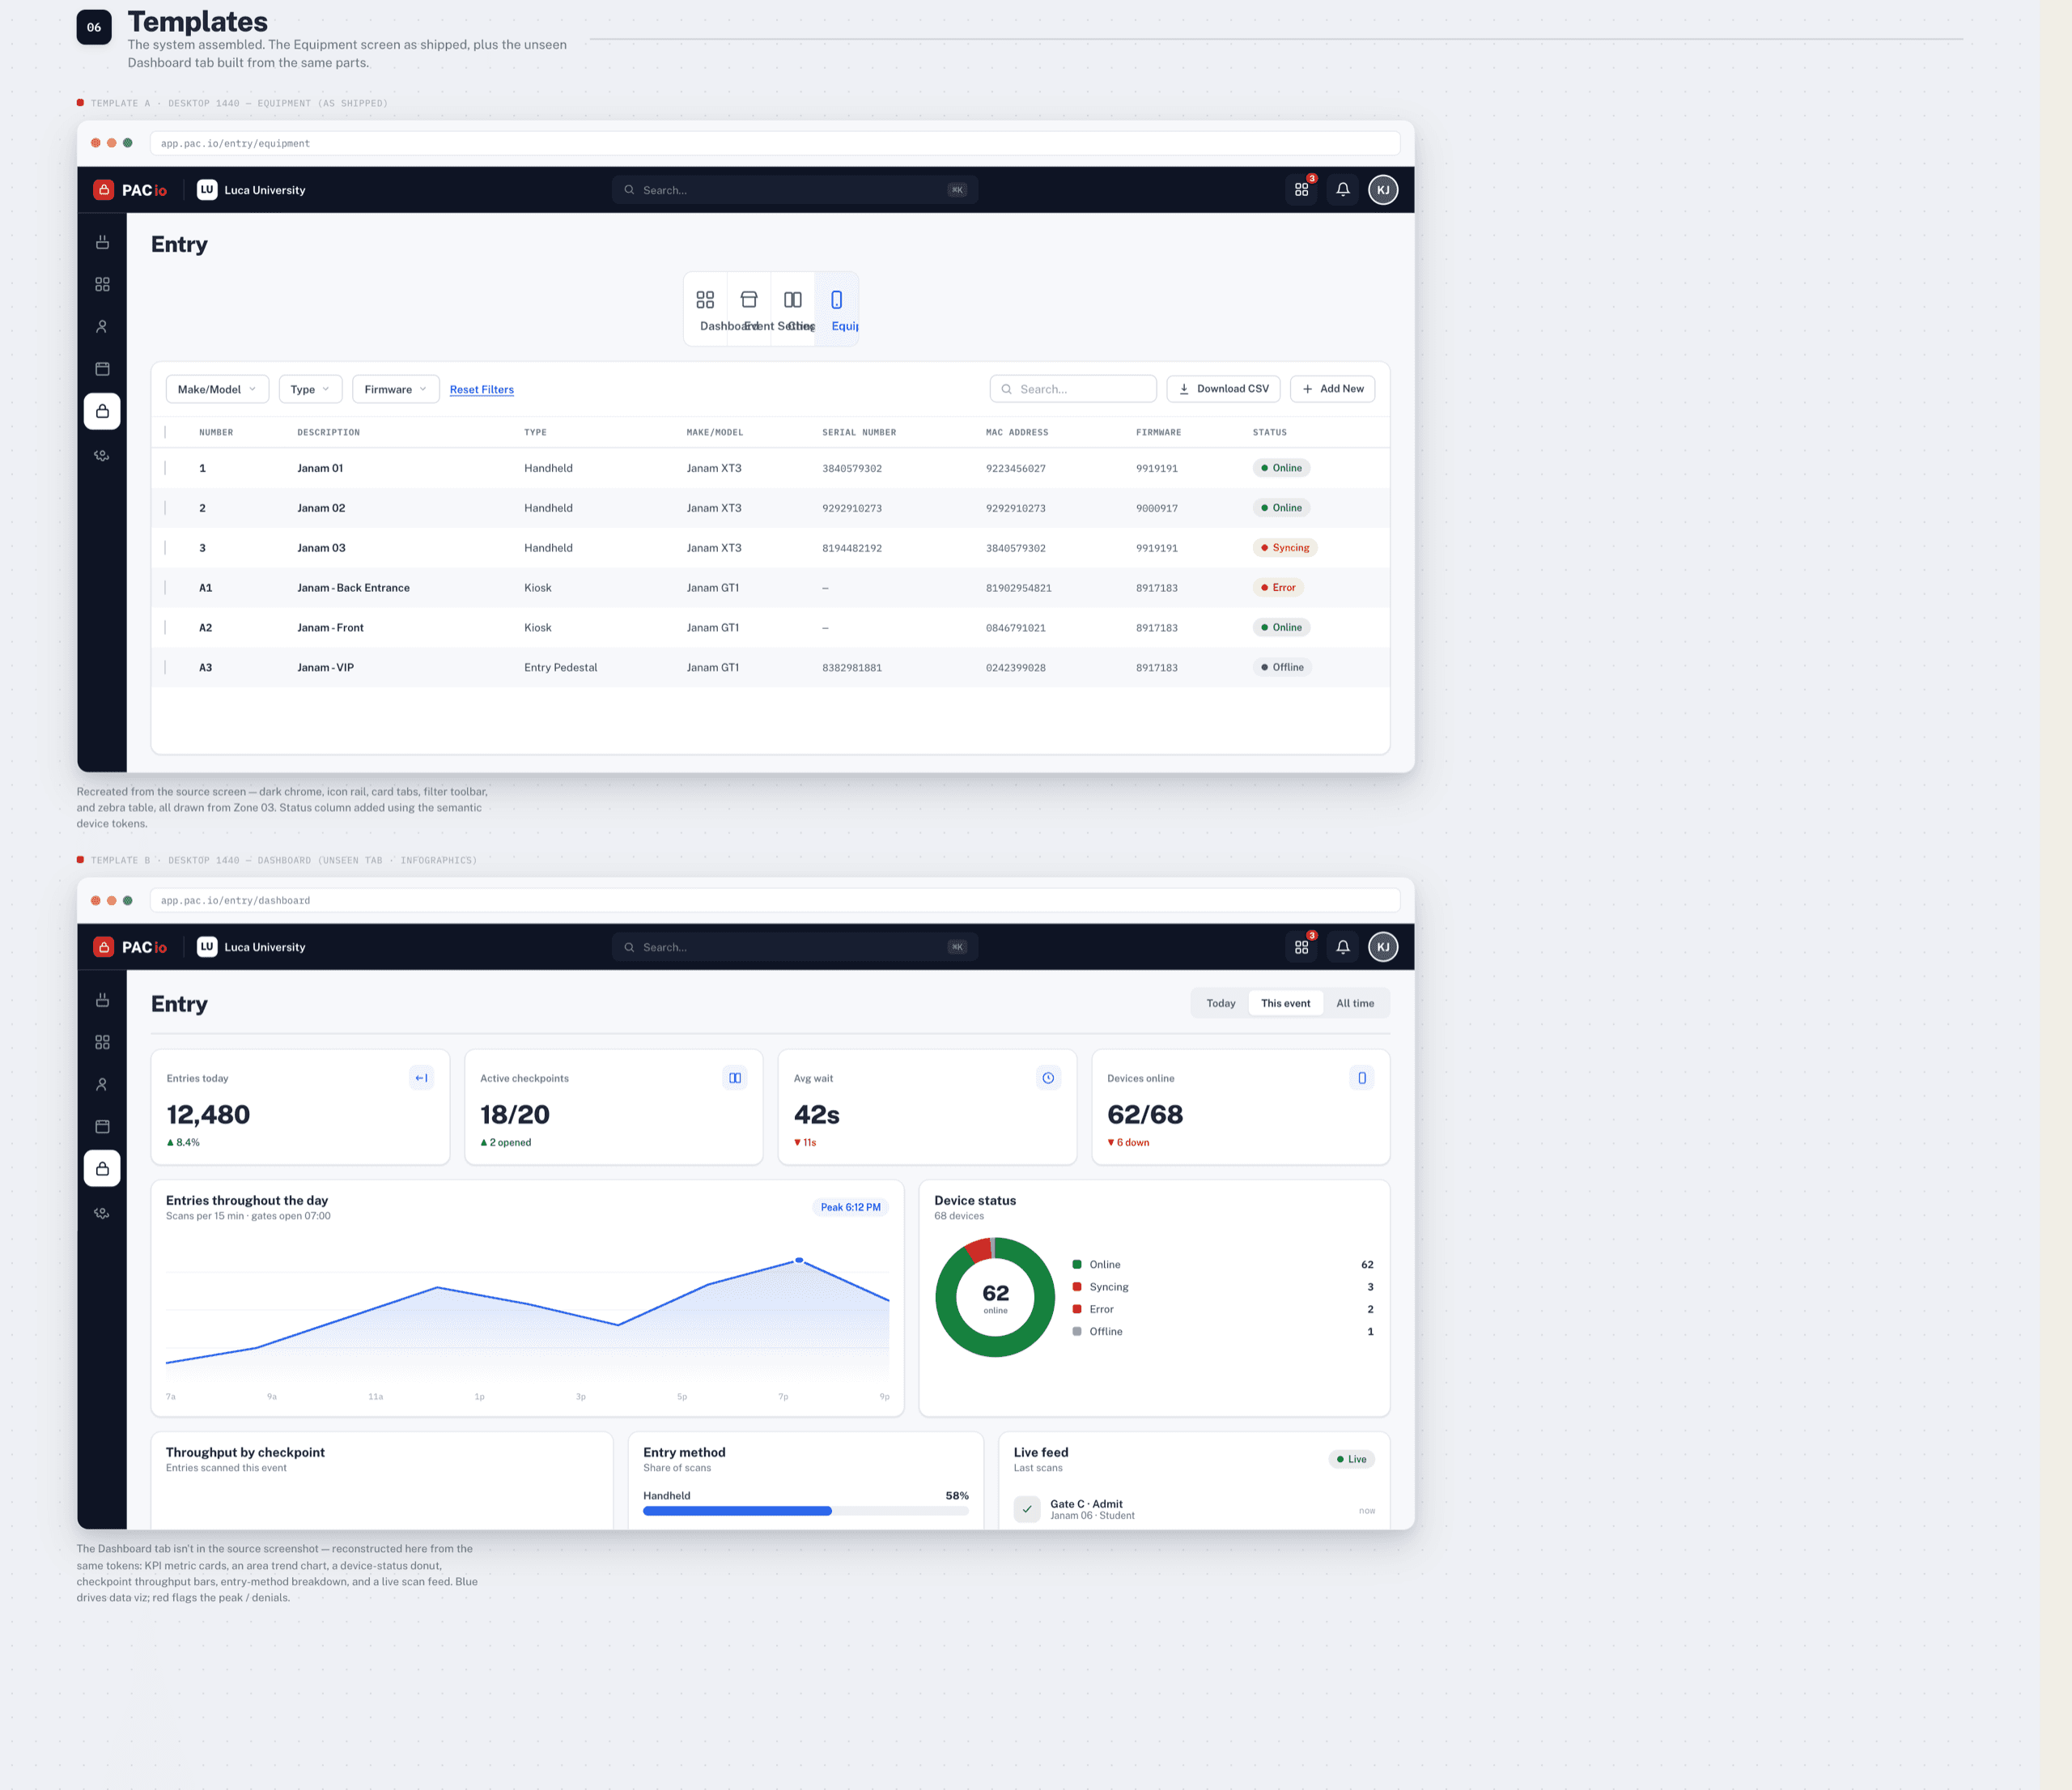Click red Error legend swatch
Screen dimensions: 2072x1790
[x=1077, y=1309]
